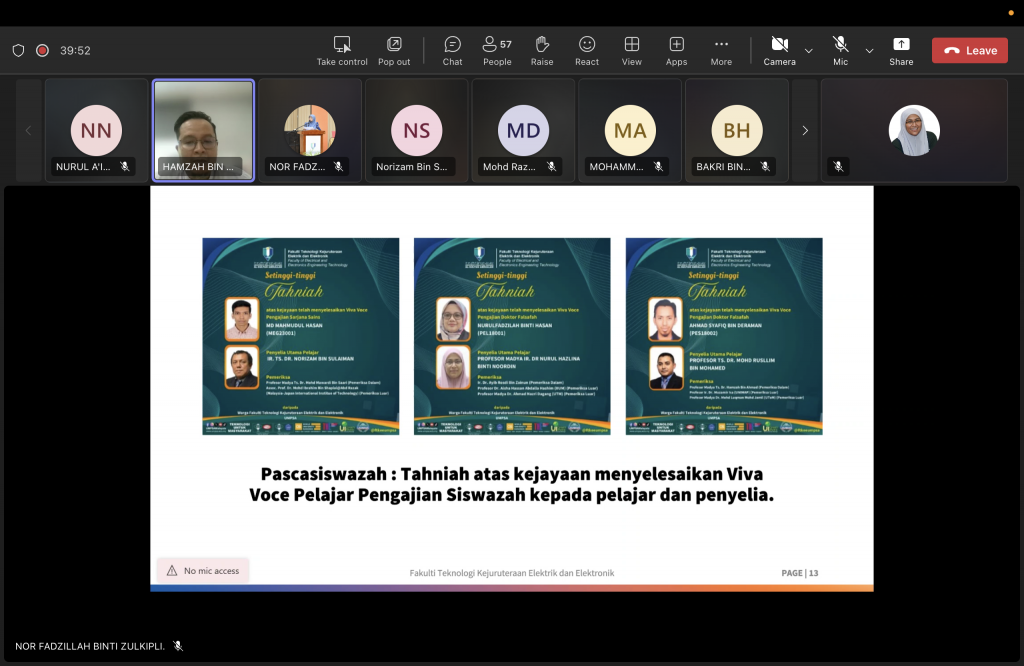
Task: Select the Mohd Raz... participant tile
Action: 523,130
